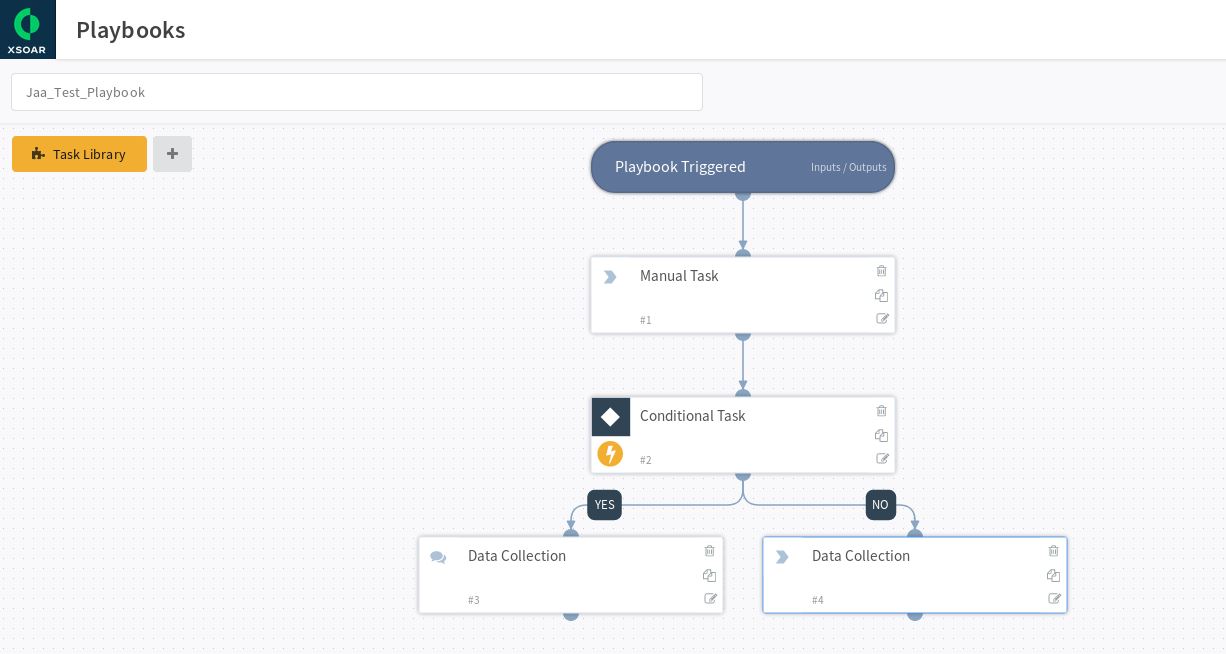Click the Jaa_Test_Playbook name field
The width and height of the screenshot is (1226, 654).
[x=357, y=92]
